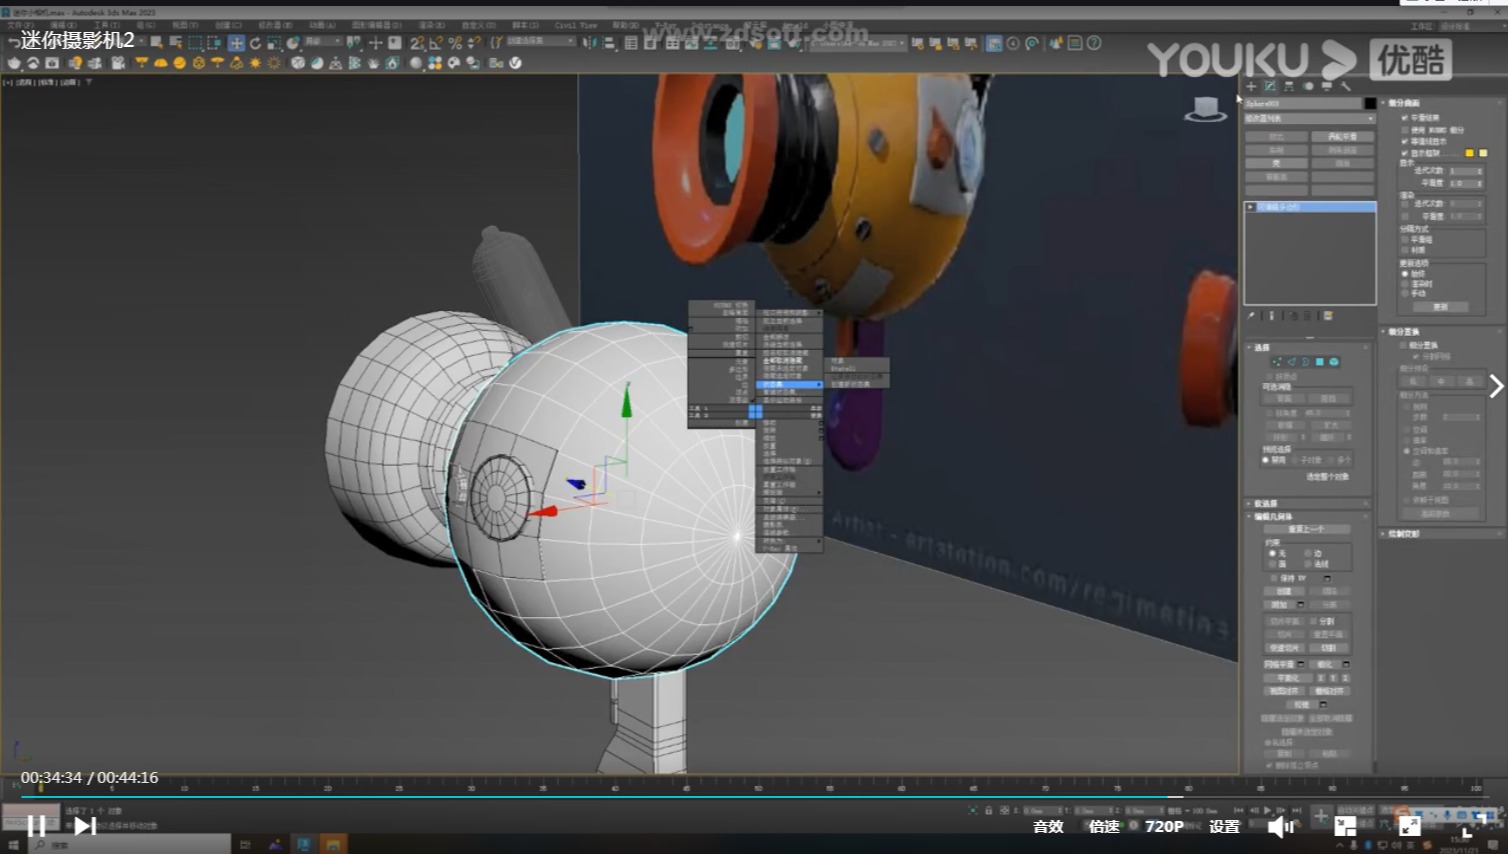Open the 设置 player settings
This screenshot has height=854, width=1509.
[x=1224, y=826]
